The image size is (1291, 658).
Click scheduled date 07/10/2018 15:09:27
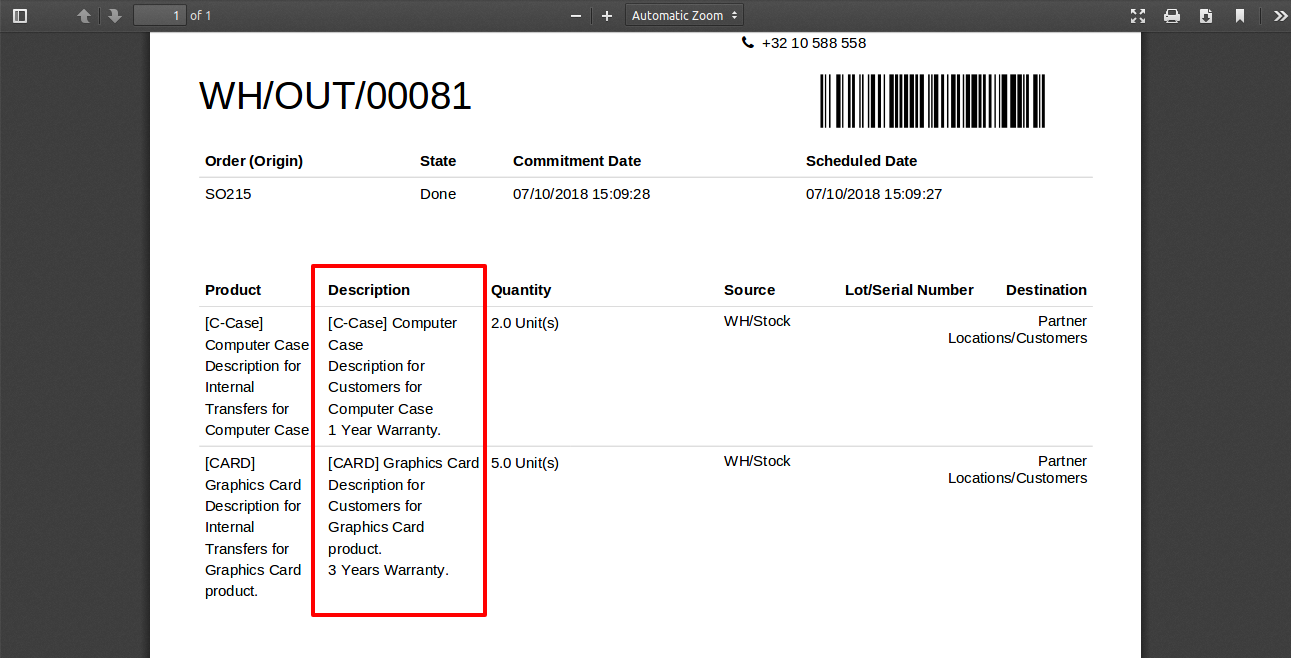tap(874, 194)
